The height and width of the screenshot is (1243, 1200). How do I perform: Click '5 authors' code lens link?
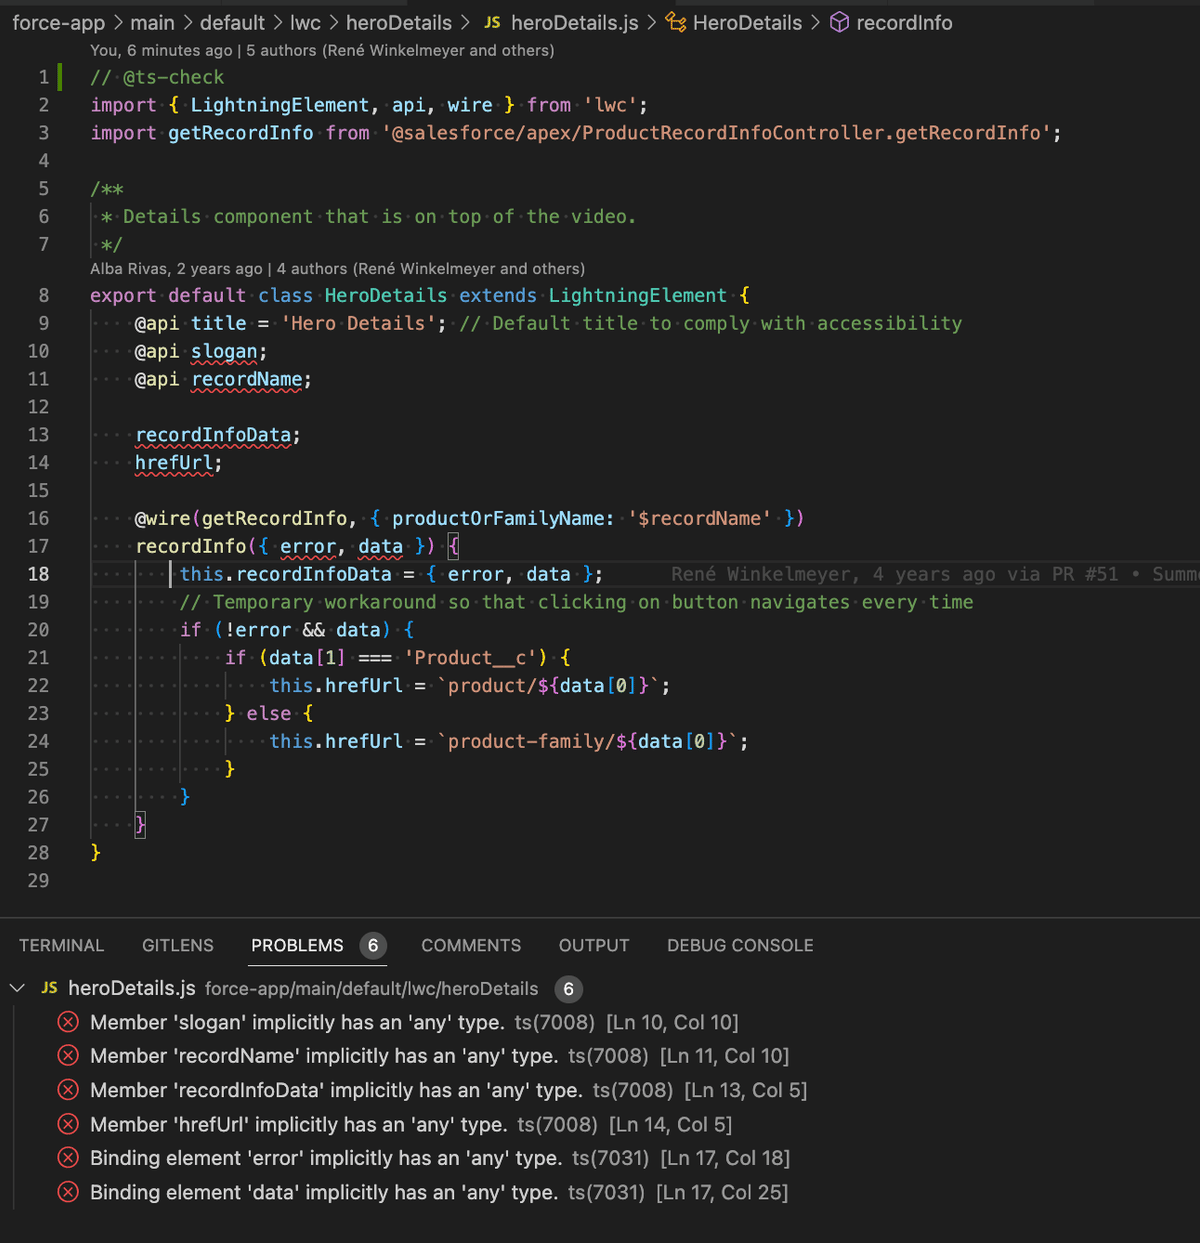pos(400,50)
